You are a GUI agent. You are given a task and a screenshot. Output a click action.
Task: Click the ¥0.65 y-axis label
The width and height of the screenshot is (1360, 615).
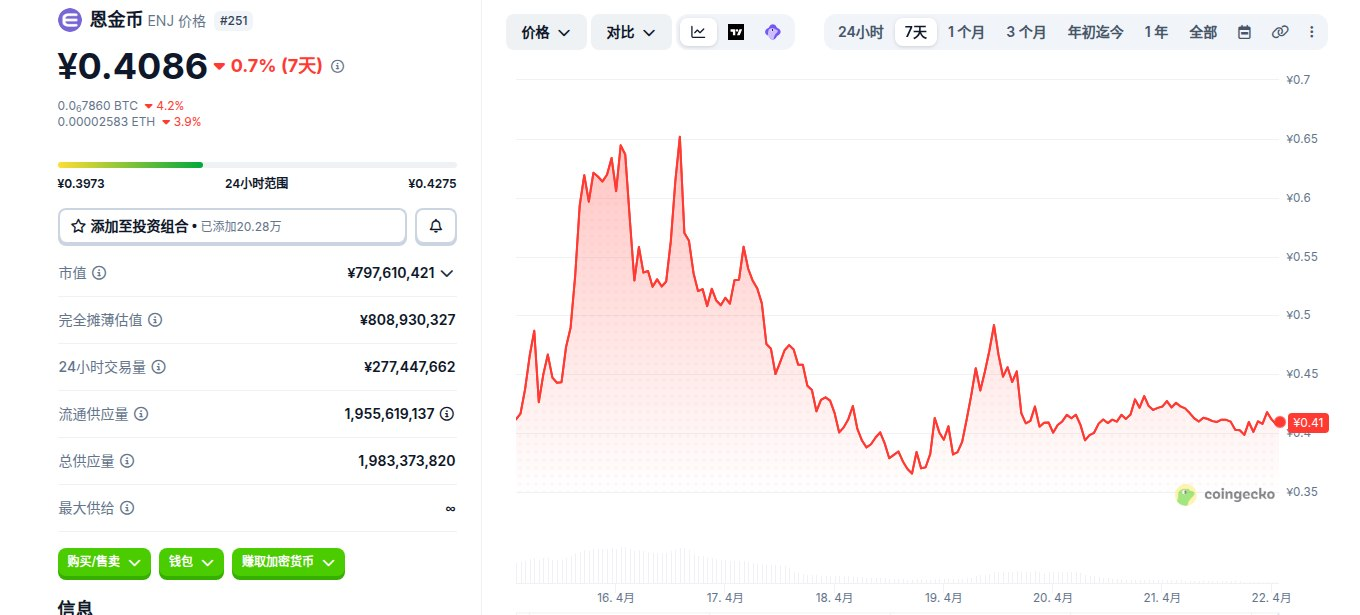click(x=1301, y=139)
